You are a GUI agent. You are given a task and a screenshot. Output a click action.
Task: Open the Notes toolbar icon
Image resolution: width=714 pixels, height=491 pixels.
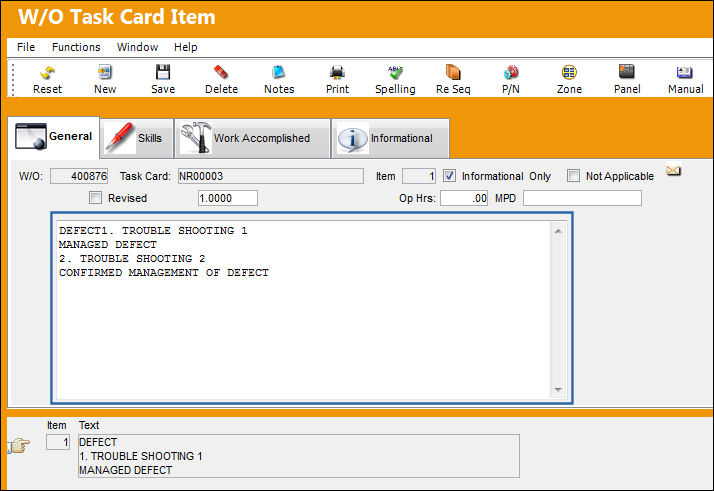(x=279, y=79)
